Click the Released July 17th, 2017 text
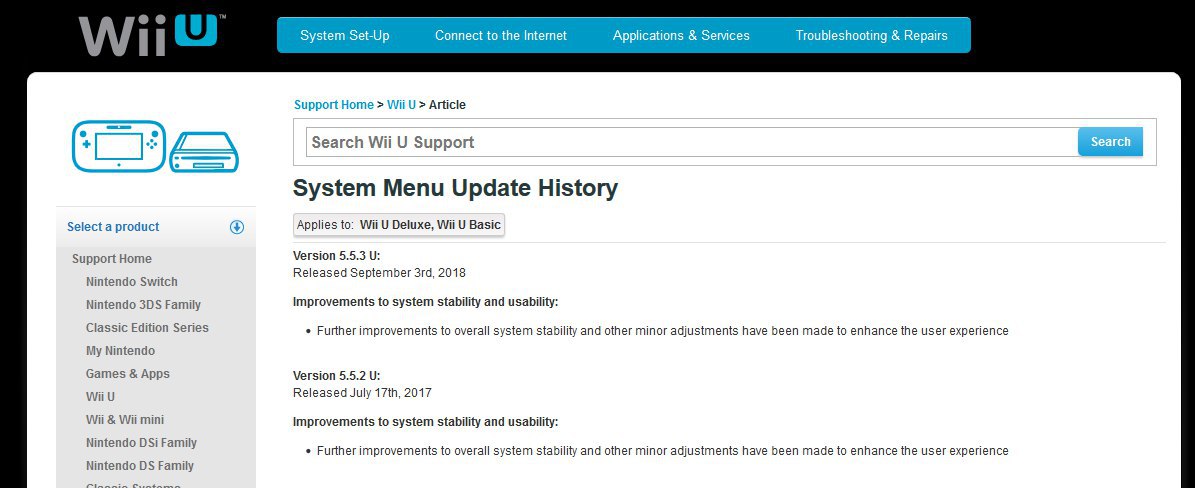 pyautogui.click(x=363, y=393)
